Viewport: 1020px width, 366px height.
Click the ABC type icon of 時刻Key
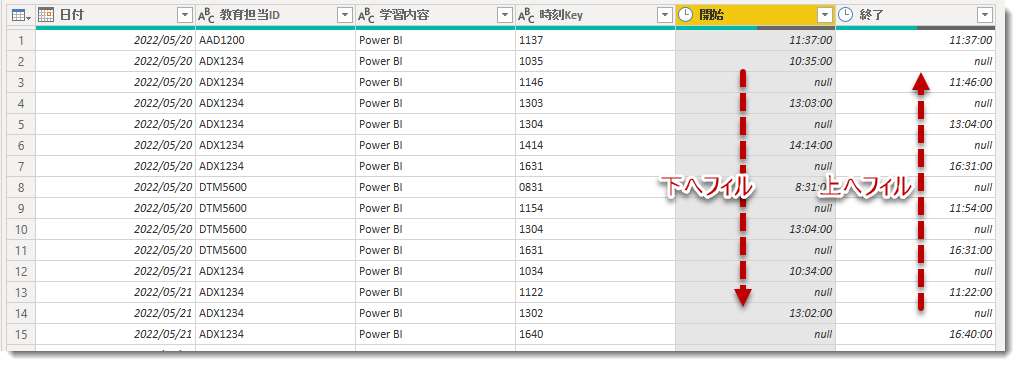pos(527,15)
